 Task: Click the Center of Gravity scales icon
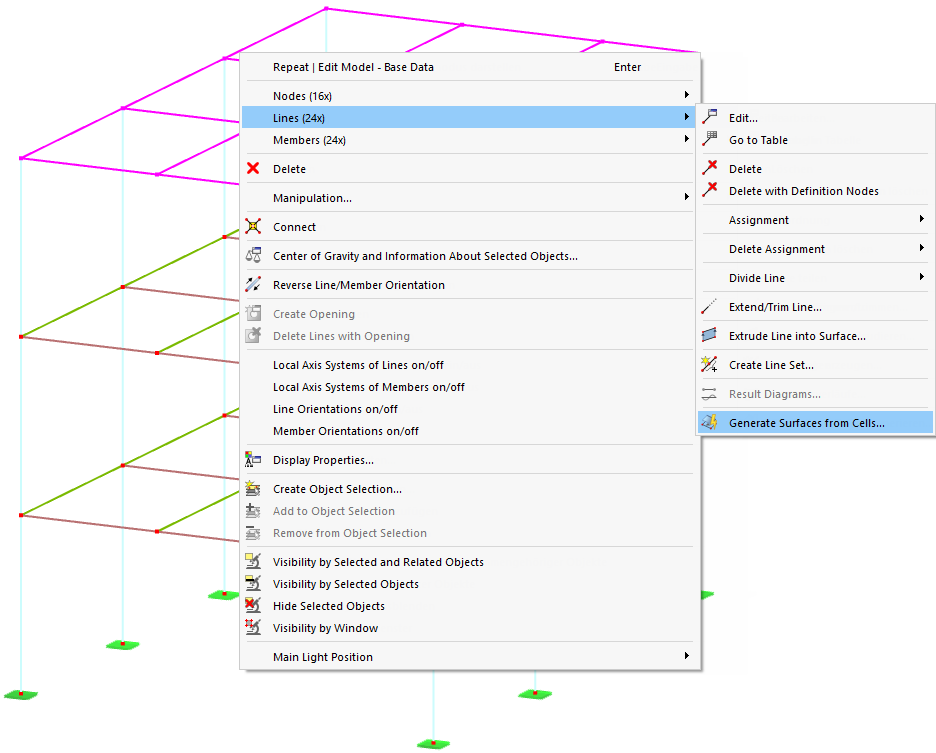coord(253,256)
